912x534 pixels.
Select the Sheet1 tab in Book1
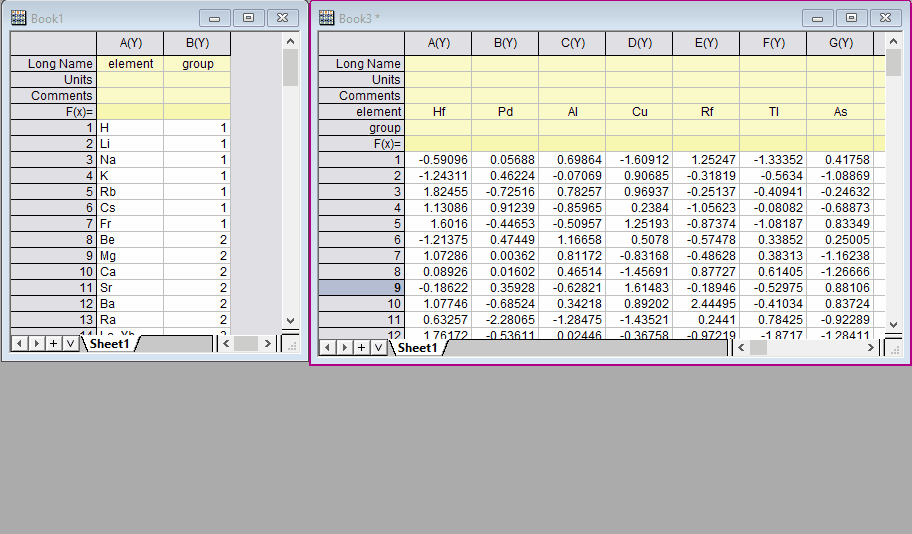109,344
